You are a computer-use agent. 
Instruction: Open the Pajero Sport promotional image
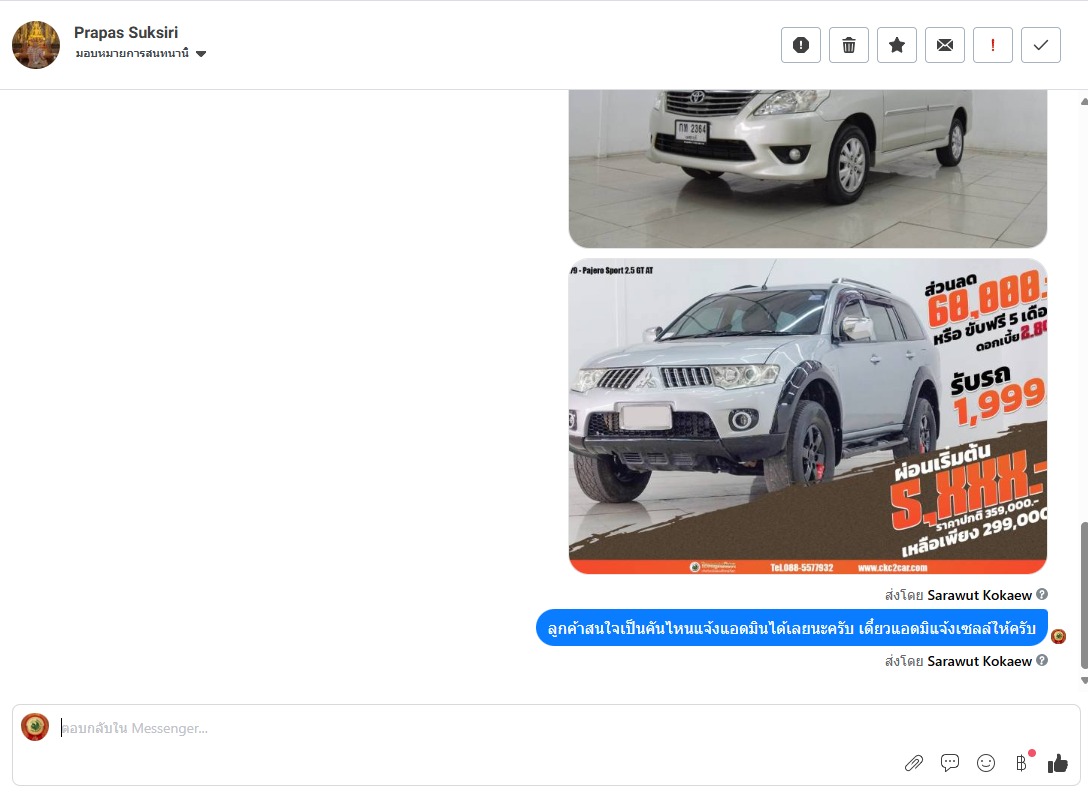807,416
